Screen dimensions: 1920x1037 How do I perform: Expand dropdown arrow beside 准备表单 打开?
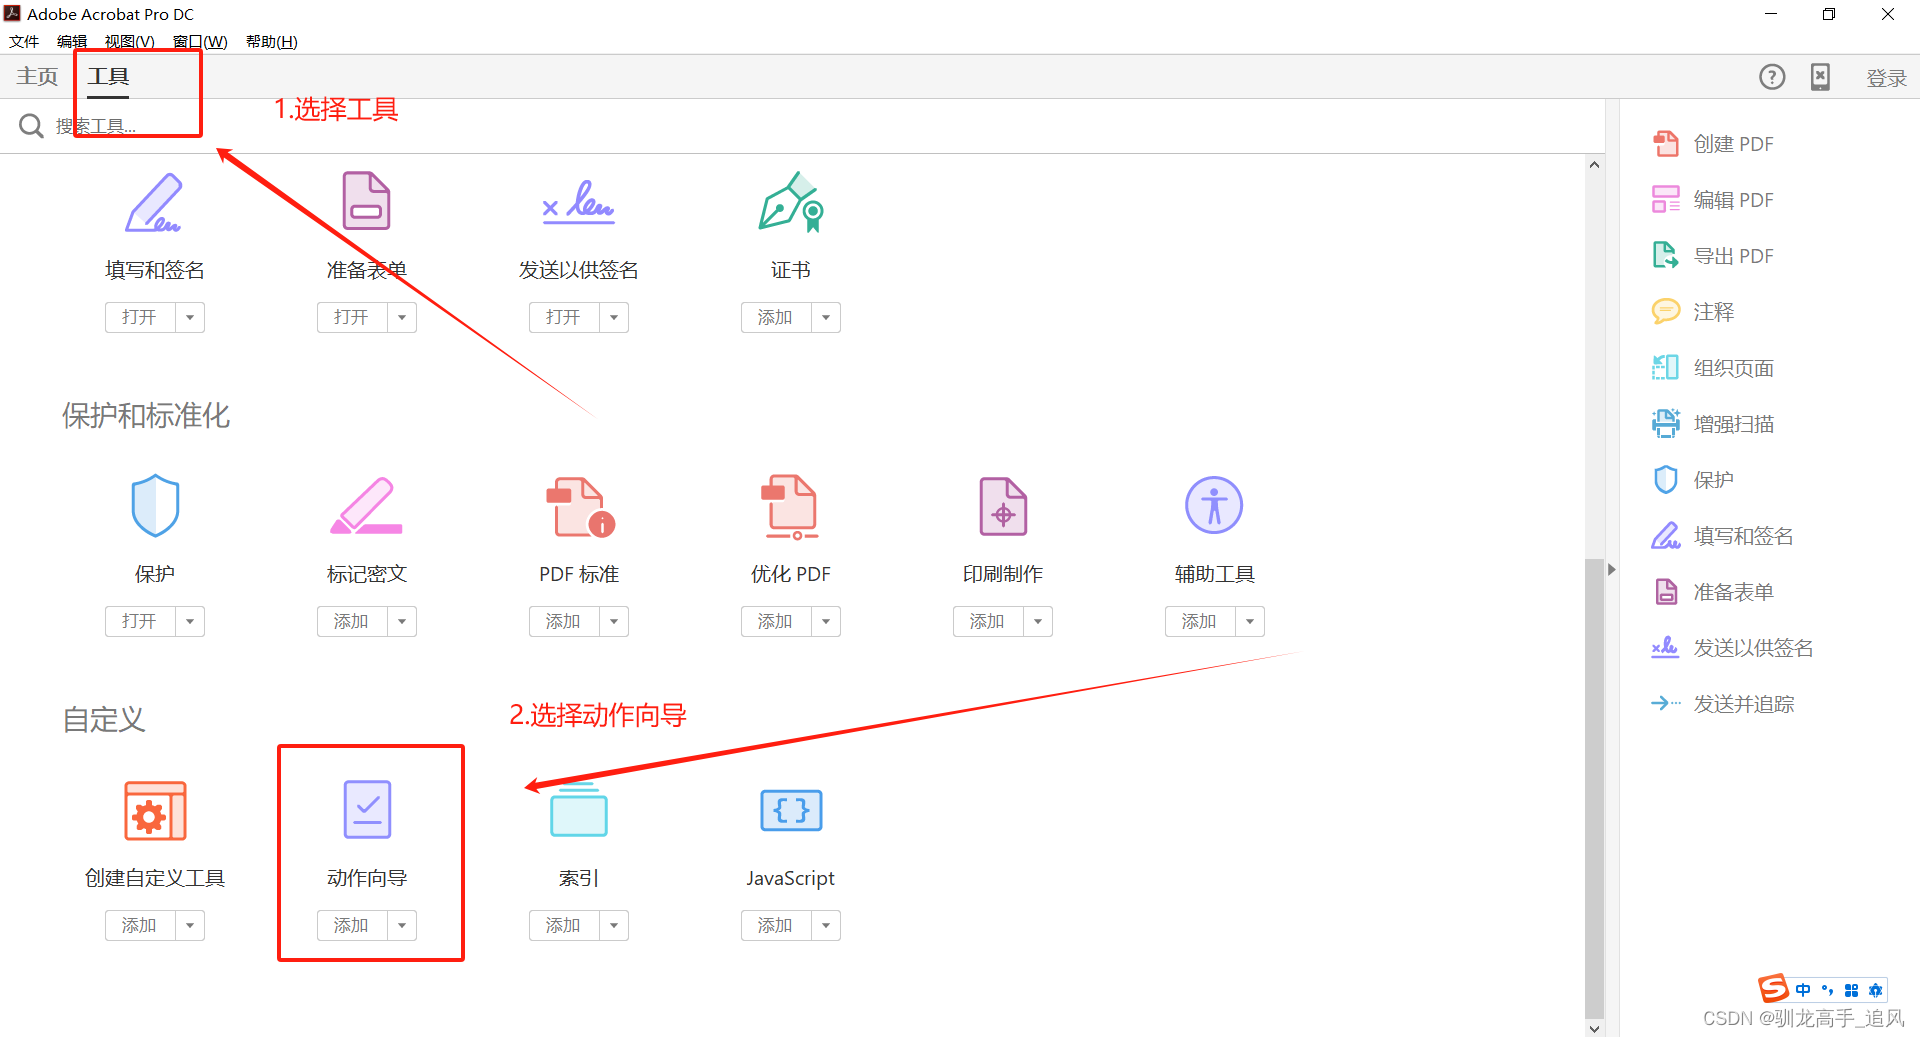click(402, 318)
